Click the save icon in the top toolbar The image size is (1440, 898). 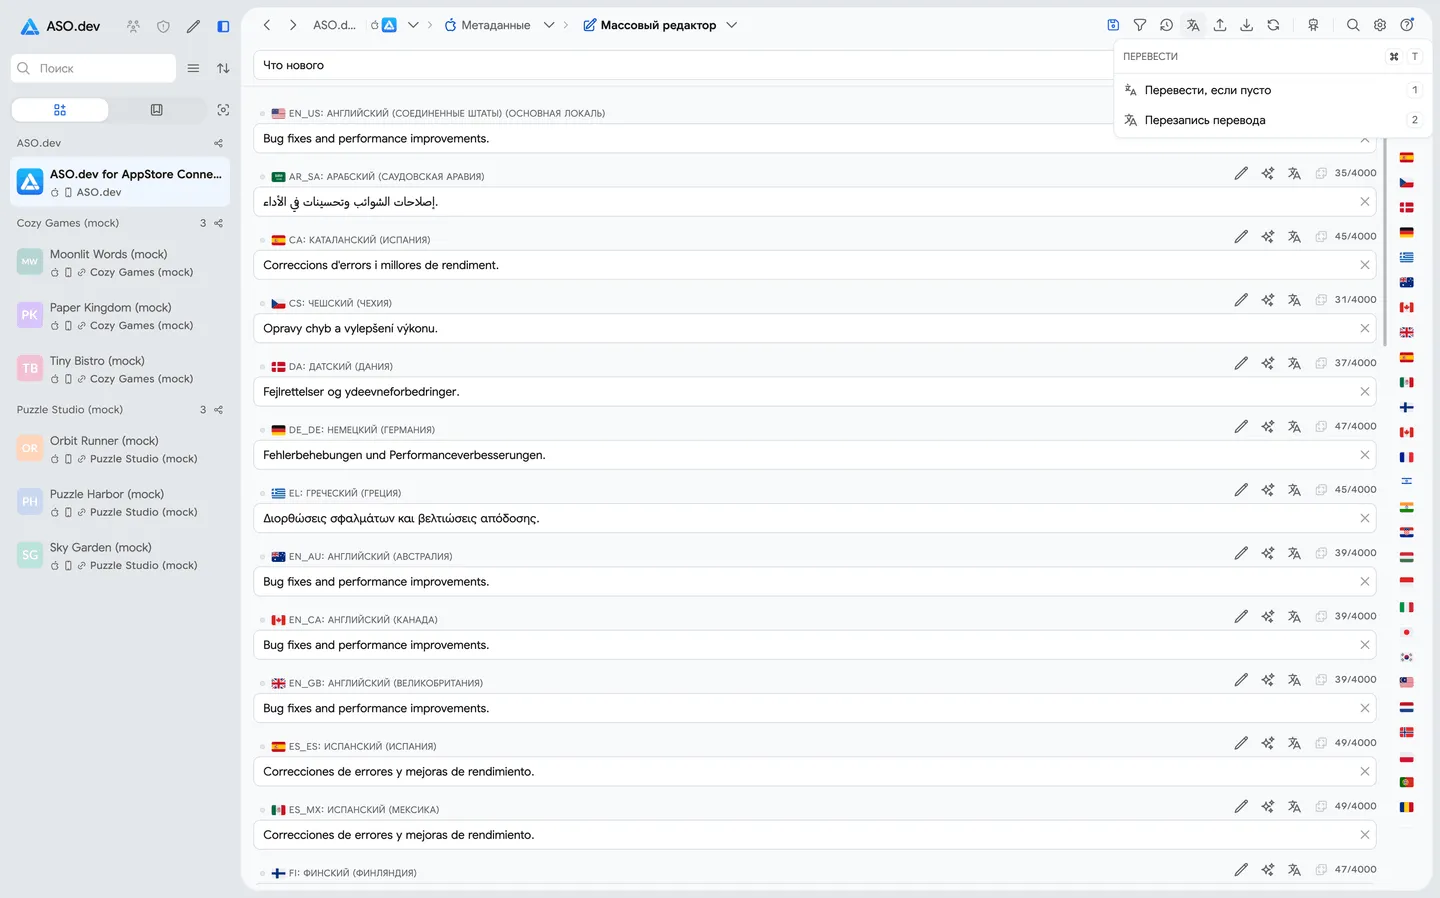coord(1113,25)
